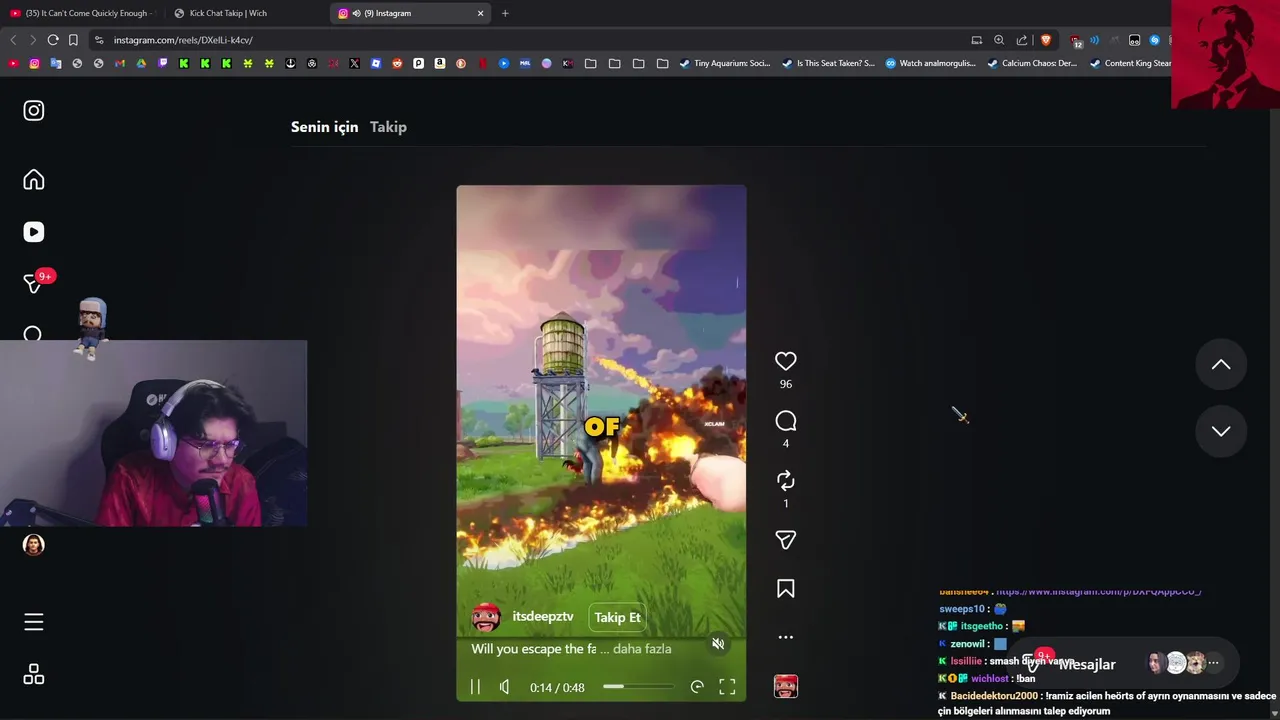The image size is (1280, 720).
Task: Open the Amazon bookmark icon
Action: tap(440, 63)
